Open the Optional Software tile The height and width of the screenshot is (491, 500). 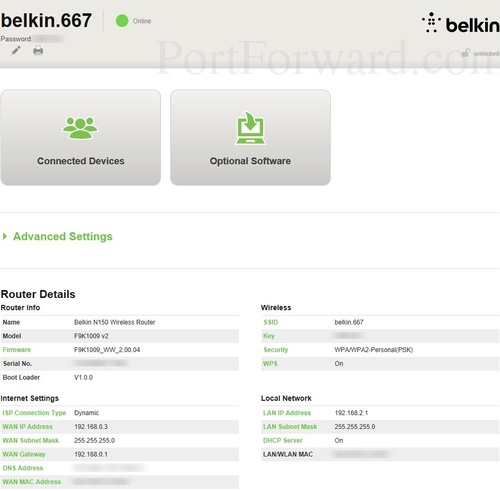(250, 137)
